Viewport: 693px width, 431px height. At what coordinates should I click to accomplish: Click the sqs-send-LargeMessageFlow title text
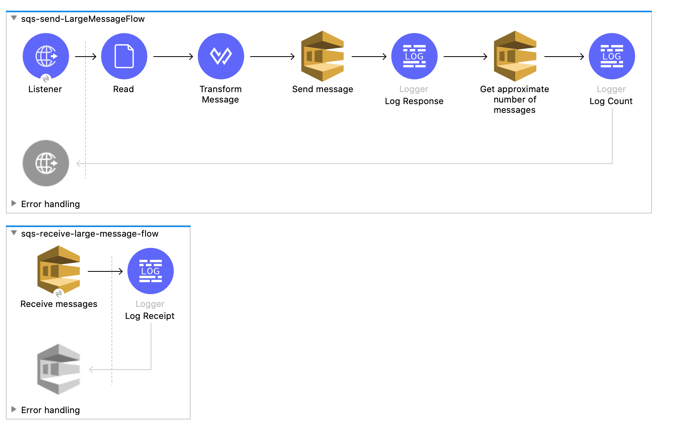[x=83, y=19]
